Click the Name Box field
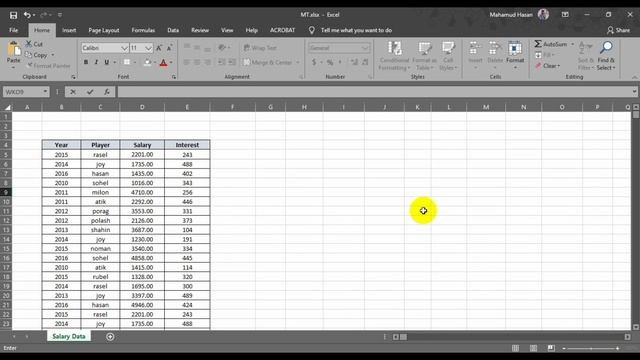This screenshot has width=640, height=360. 22,92
